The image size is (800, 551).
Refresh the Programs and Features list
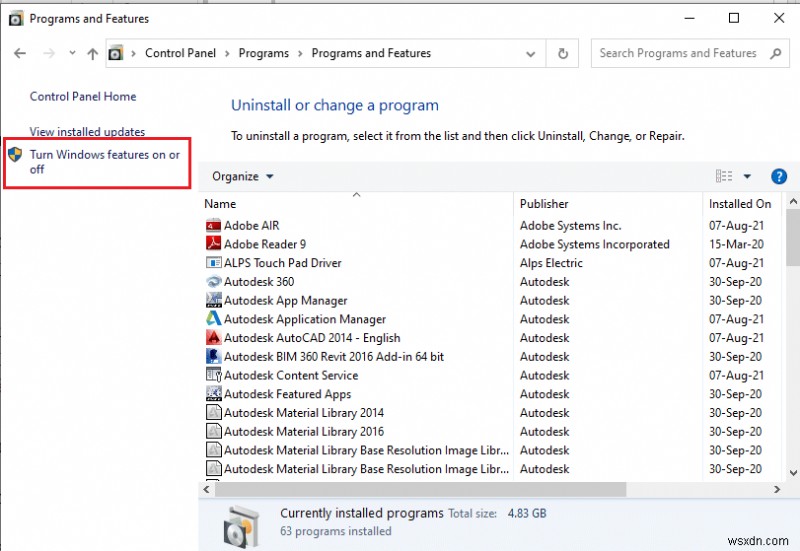pyautogui.click(x=563, y=53)
